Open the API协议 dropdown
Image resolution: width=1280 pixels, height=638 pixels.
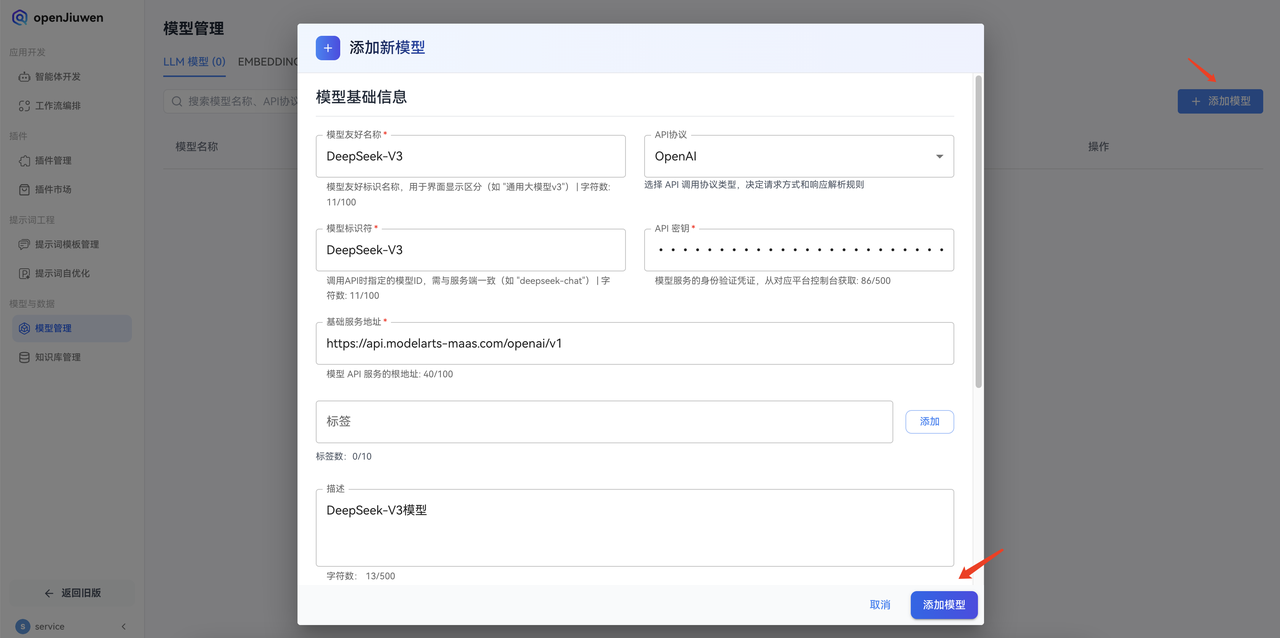coord(798,156)
